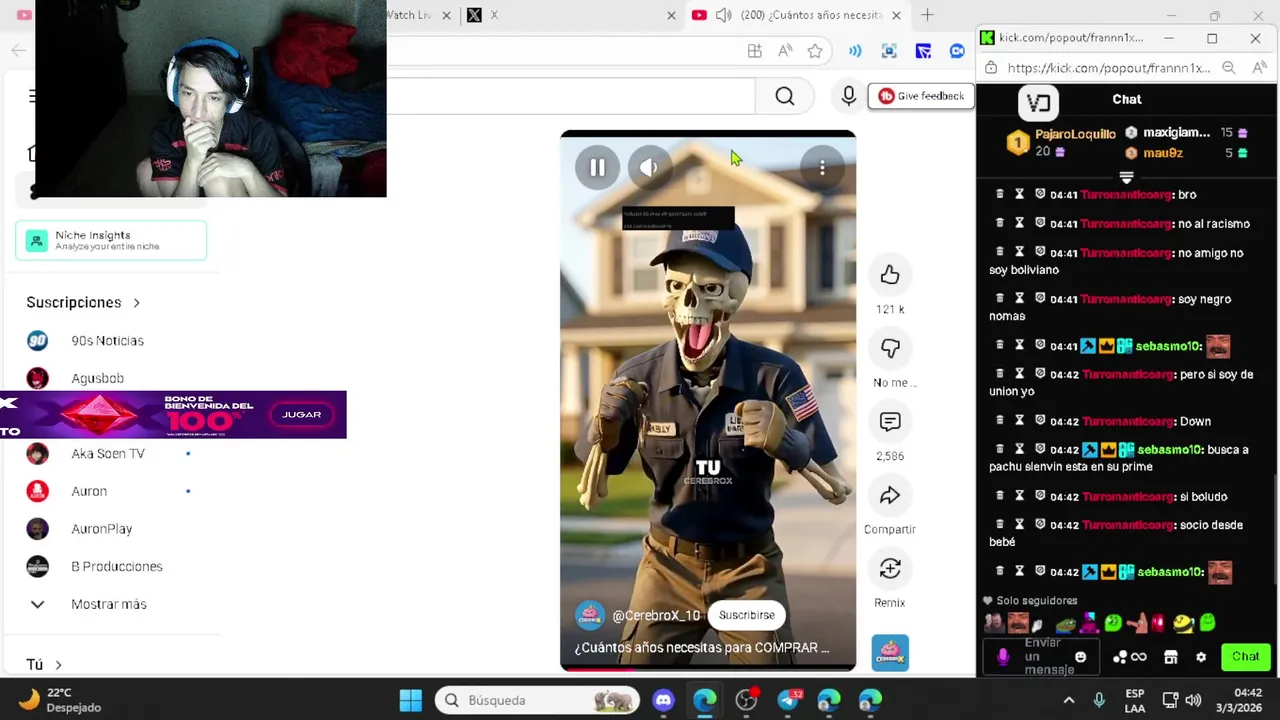Open the Niche Insights card
The height and width of the screenshot is (720, 1280).
pos(111,240)
